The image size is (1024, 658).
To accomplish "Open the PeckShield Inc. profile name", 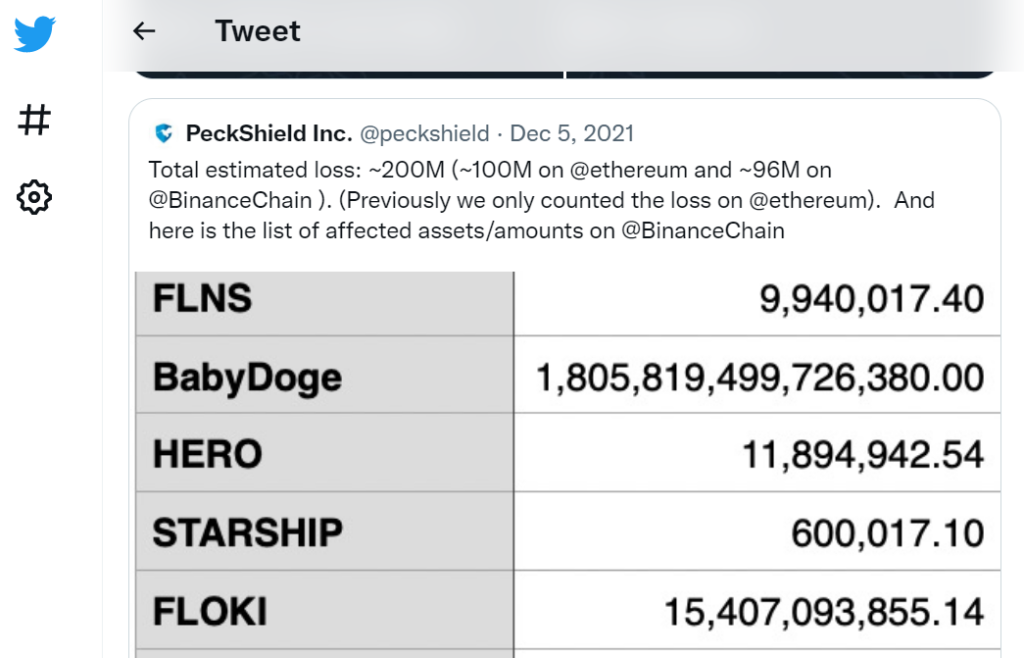I will click(268, 133).
